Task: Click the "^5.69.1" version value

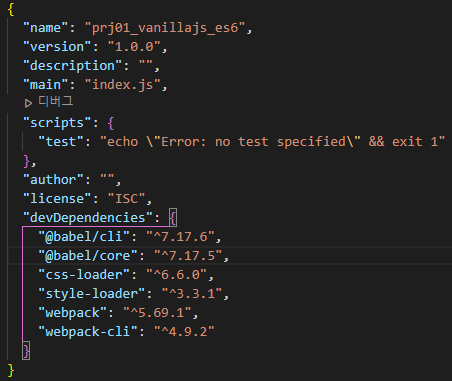Action: point(157,313)
